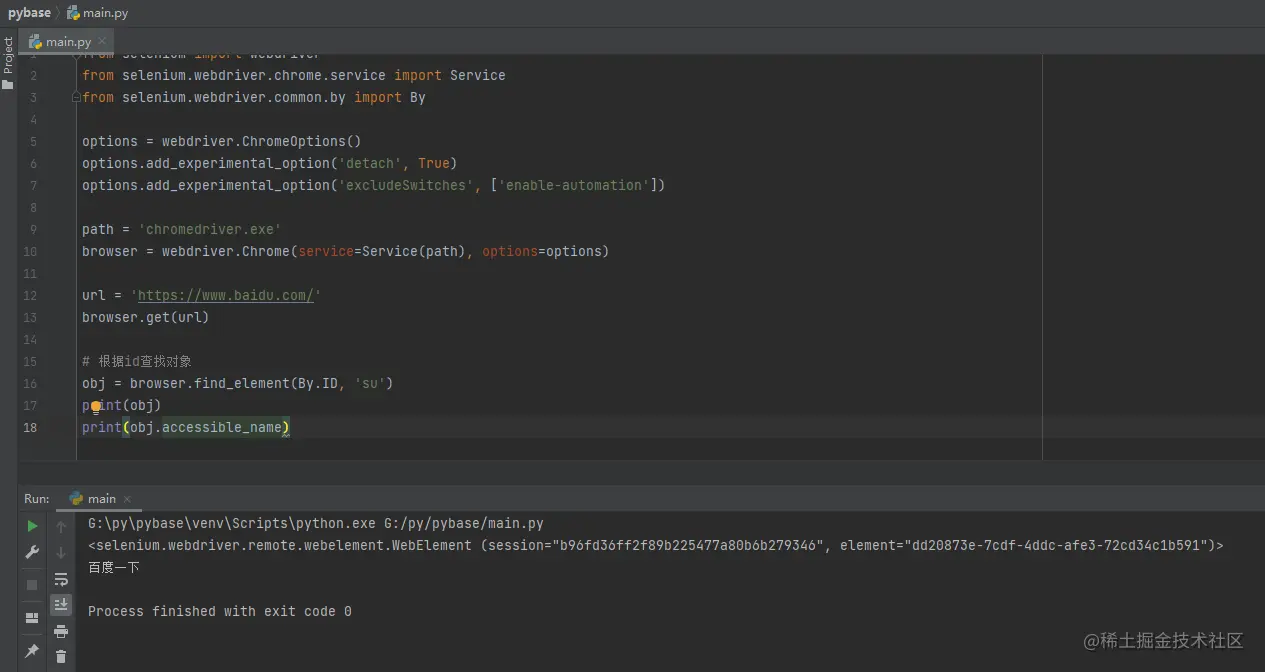
Task: Click the 根据id查找对象 comment line
Action: point(137,362)
